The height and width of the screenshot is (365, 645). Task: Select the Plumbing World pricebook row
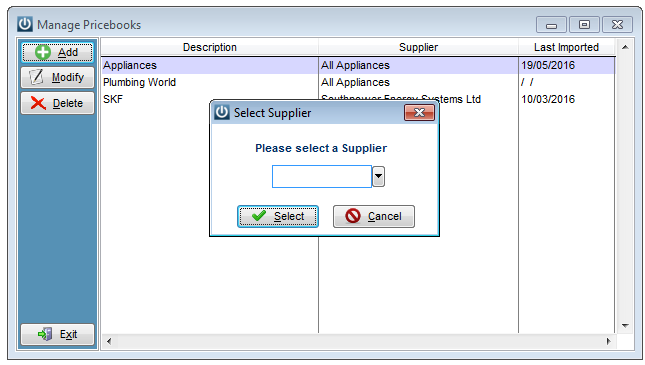coord(358,82)
